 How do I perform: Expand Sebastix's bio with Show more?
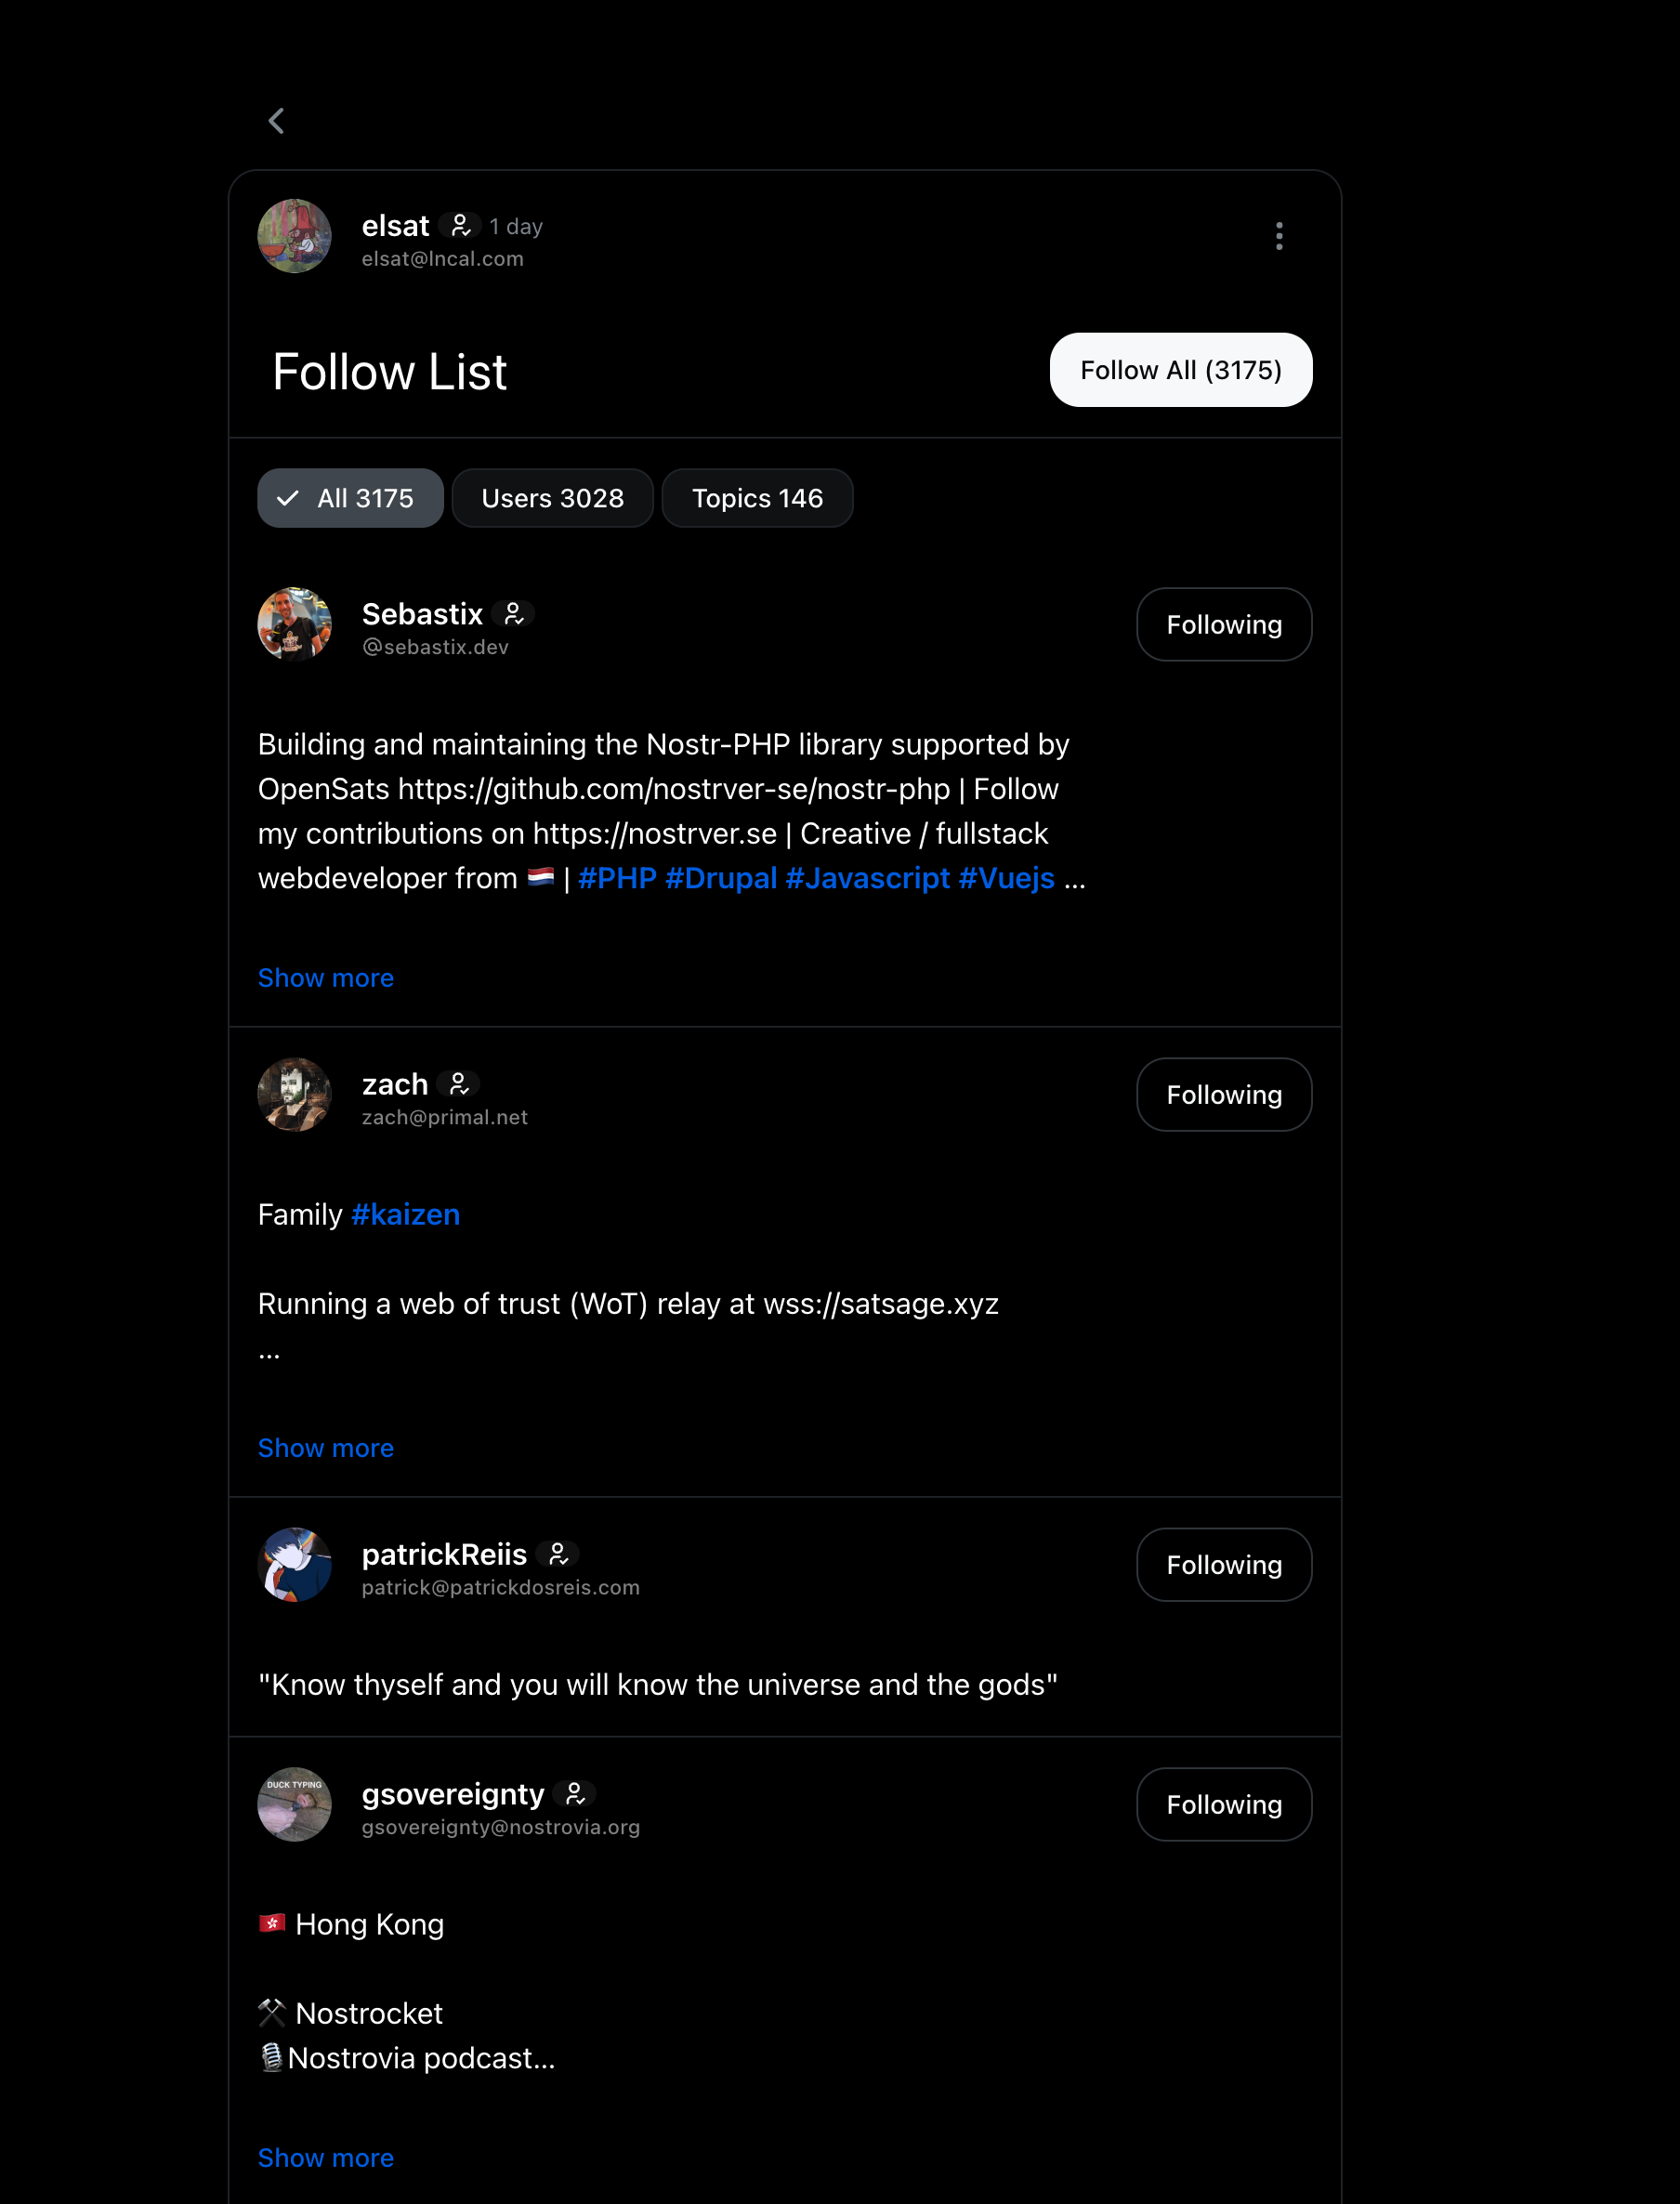[326, 978]
